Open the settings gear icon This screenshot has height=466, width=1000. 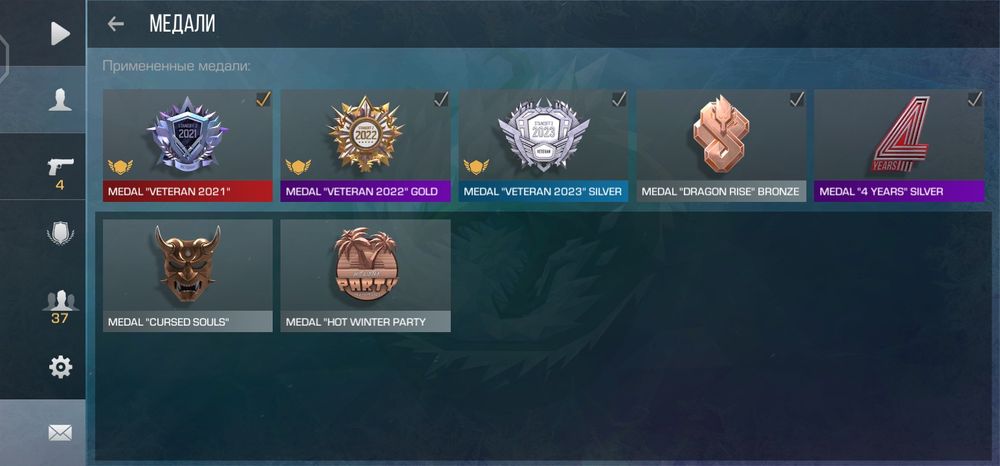coord(60,367)
